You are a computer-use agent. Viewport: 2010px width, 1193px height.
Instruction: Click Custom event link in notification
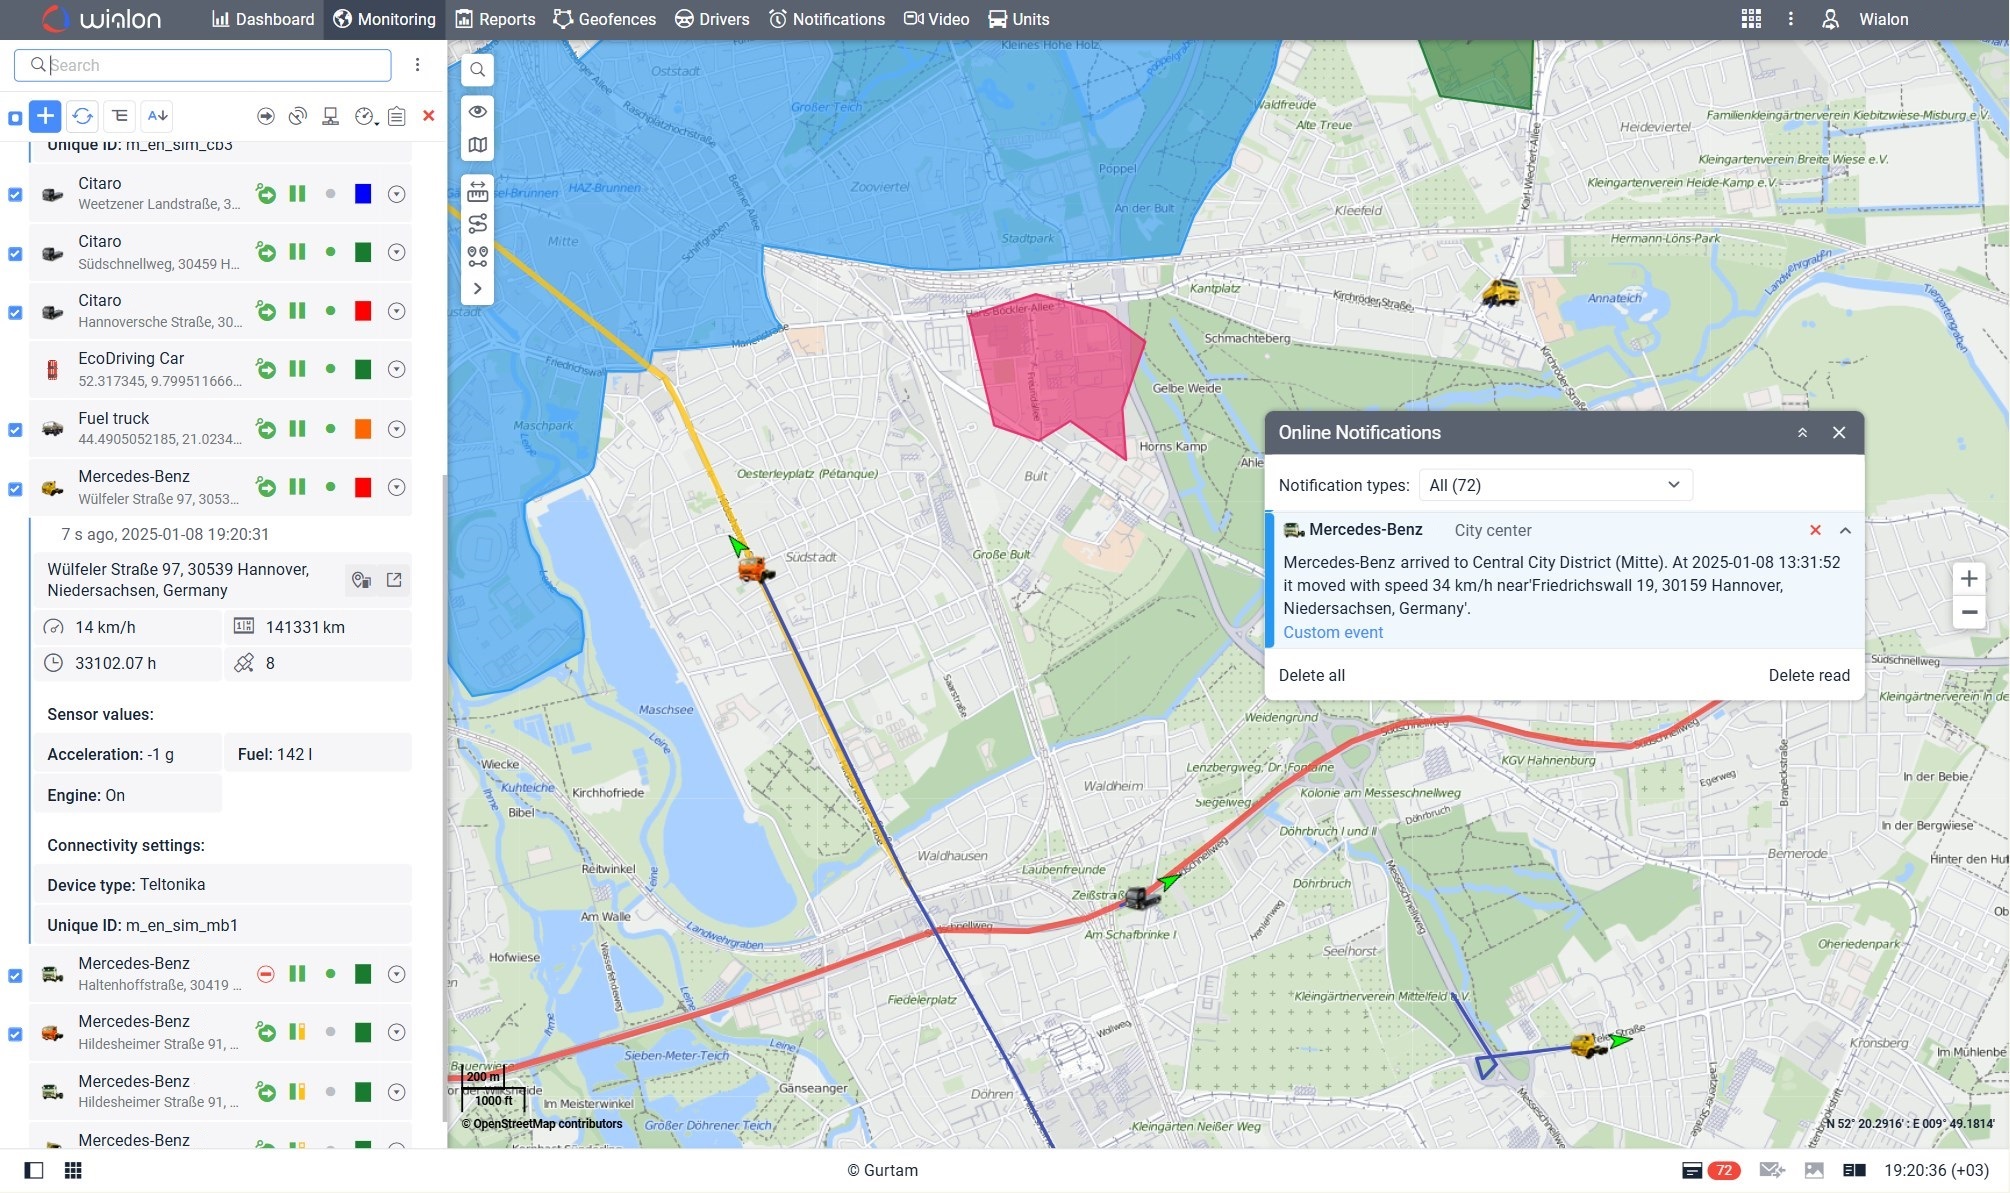click(x=1333, y=631)
